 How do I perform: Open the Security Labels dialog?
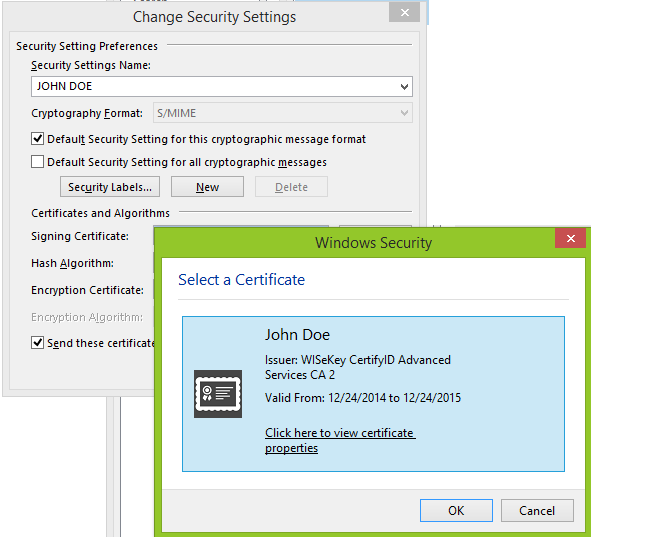[x=110, y=187]
